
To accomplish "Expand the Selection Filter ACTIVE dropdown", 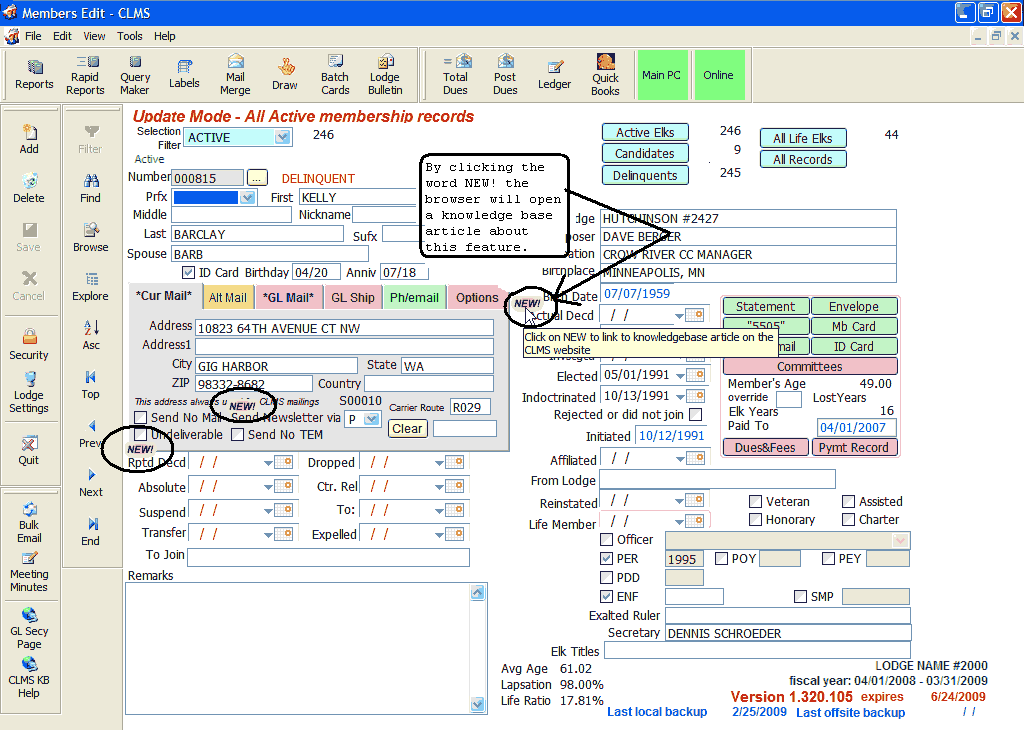I will click(x=282, y=137).
